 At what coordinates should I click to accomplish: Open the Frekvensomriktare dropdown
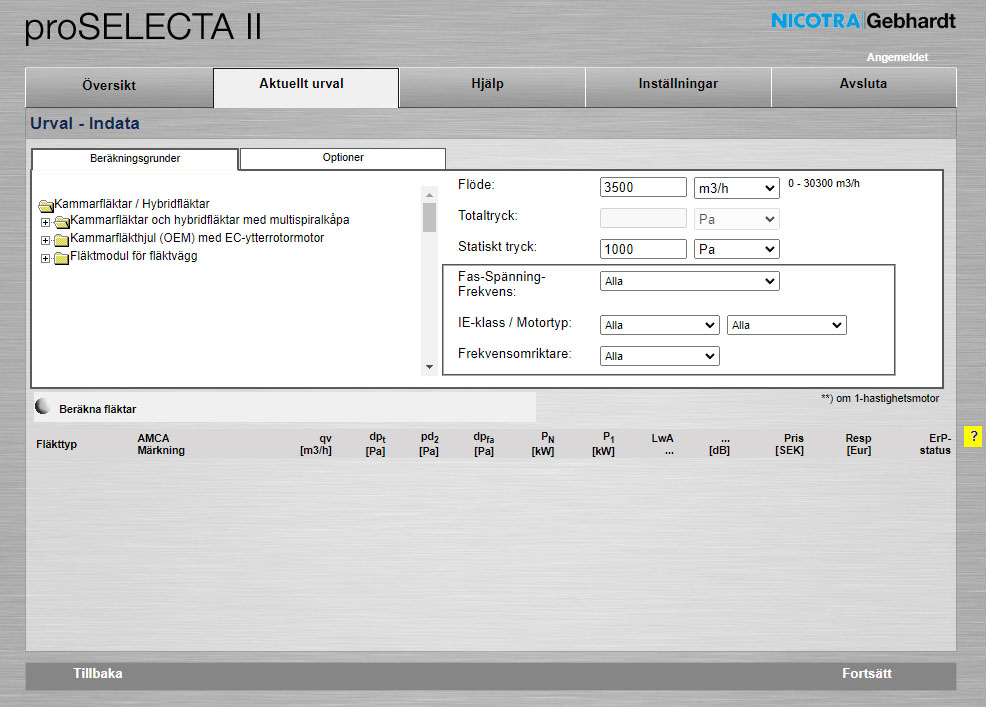(659, 356)
